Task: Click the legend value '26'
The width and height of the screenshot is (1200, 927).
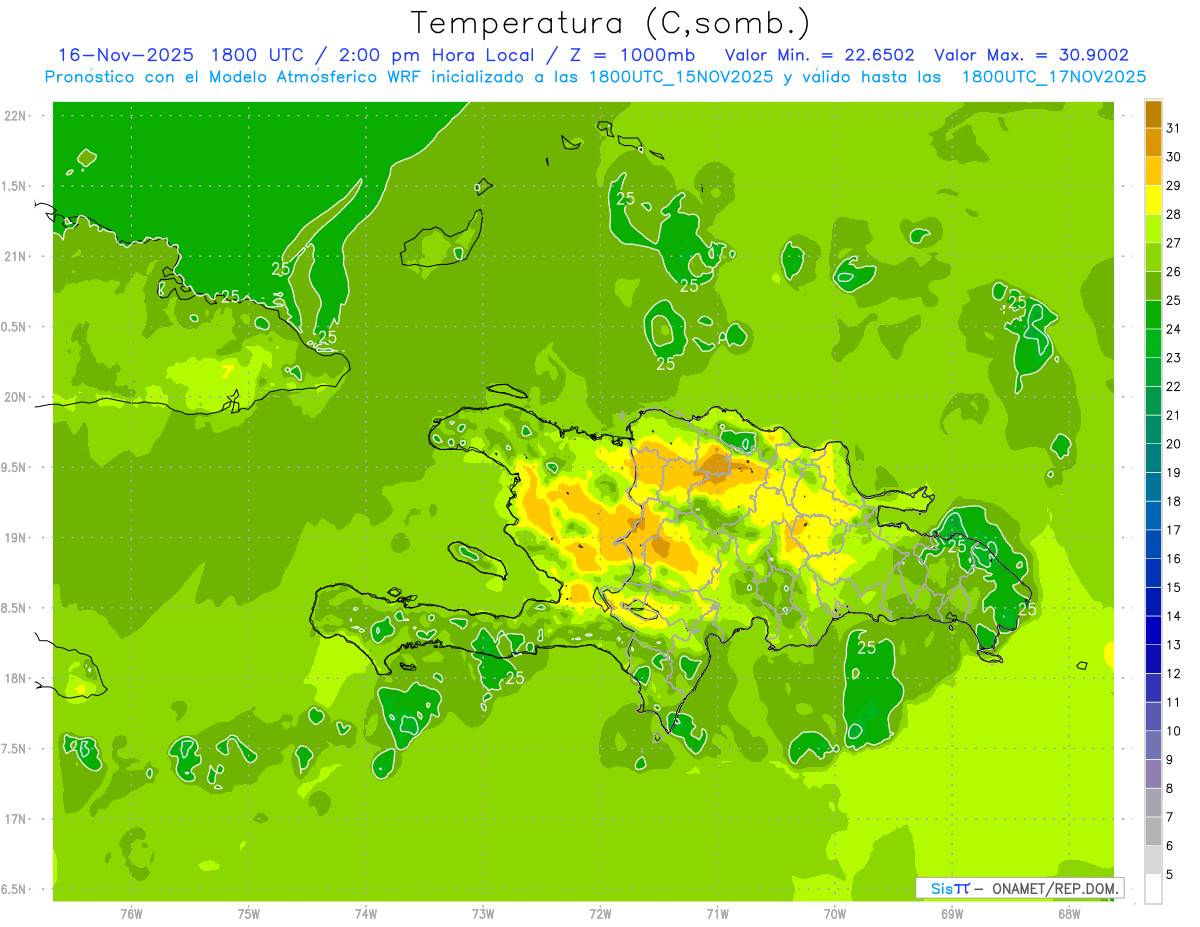Action: tap(1173, 272)
